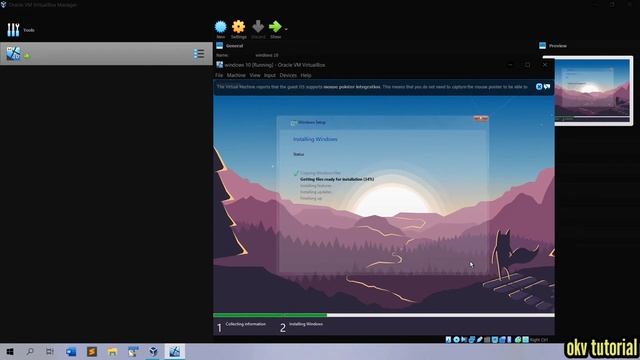Click the Windows Setup title text
This screenshot has width=640, height=360.
(x=312, y=122)
